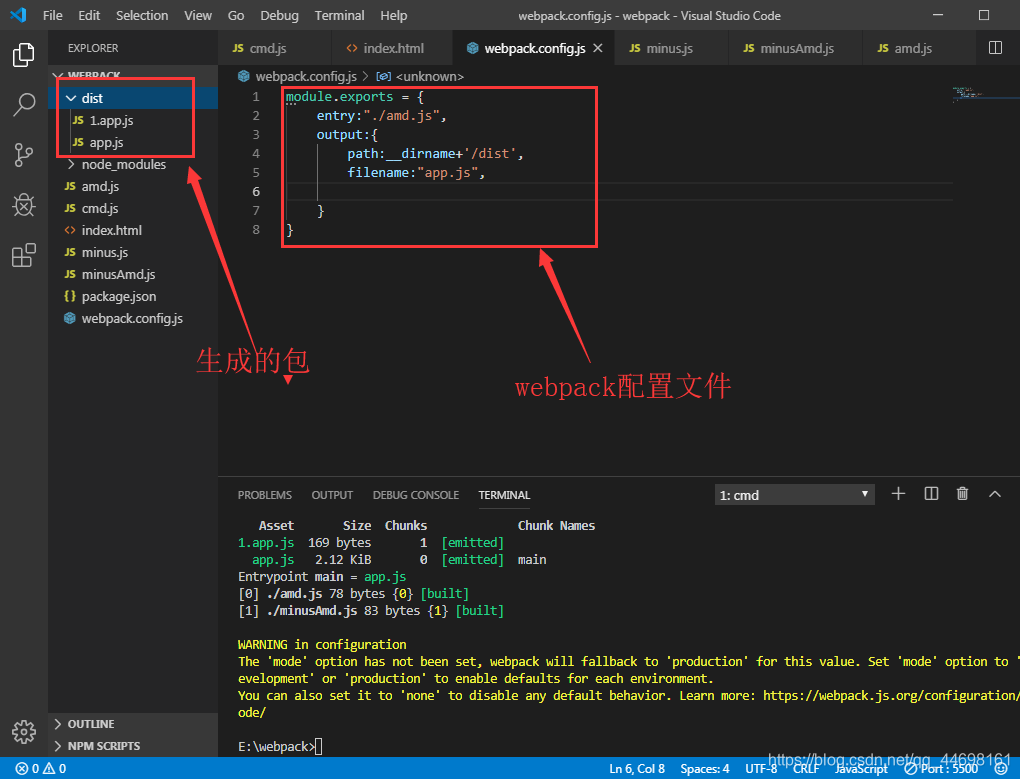1020x779 pixels.
Task: Open the Edit menu
Action: pos(89,15)
